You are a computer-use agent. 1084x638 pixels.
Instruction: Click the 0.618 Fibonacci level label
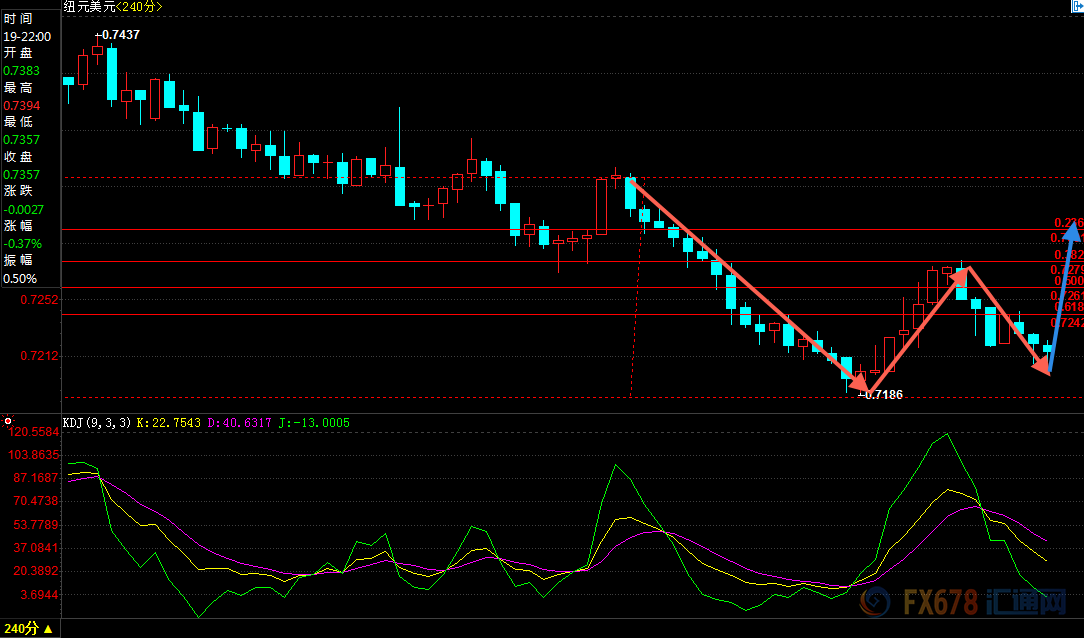tap(1069, 308)
